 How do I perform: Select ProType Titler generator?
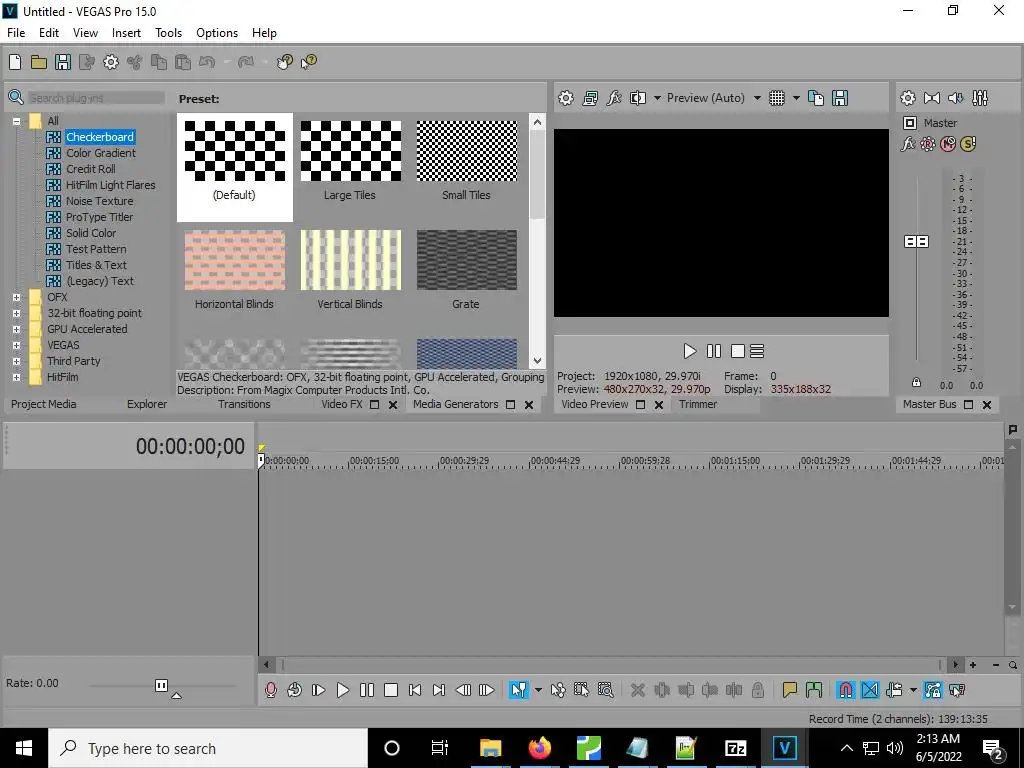pos(99,217)
